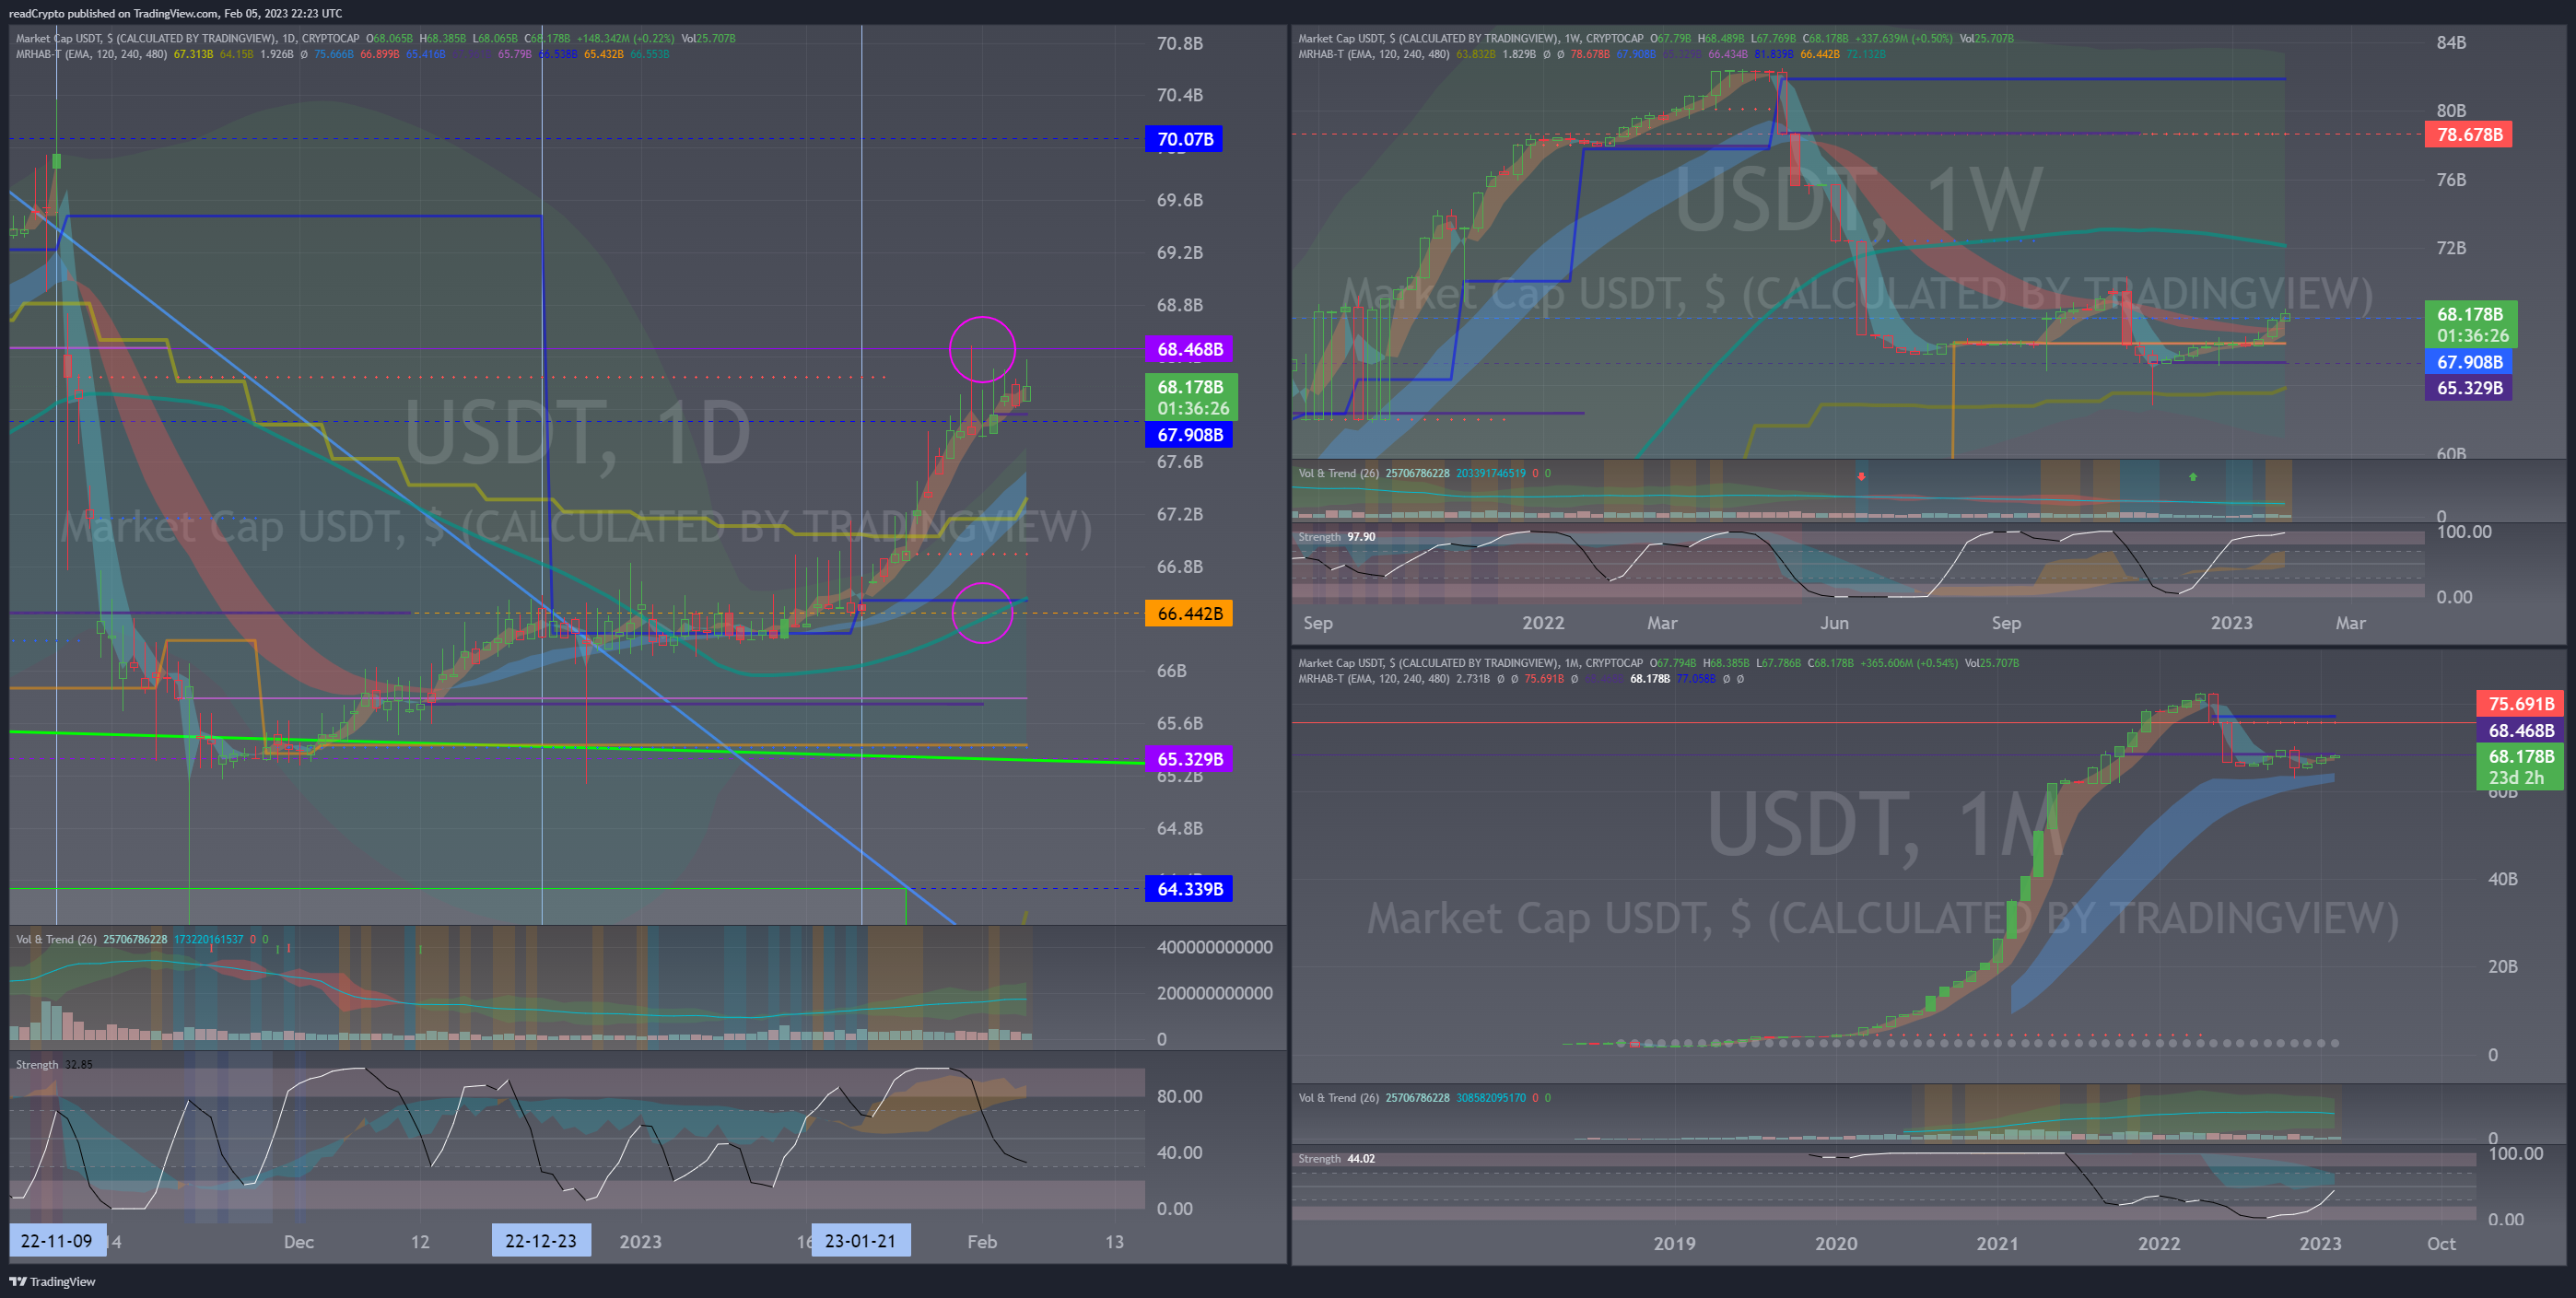Click the 2019 label on monthly time axis

point(1674,1244)
